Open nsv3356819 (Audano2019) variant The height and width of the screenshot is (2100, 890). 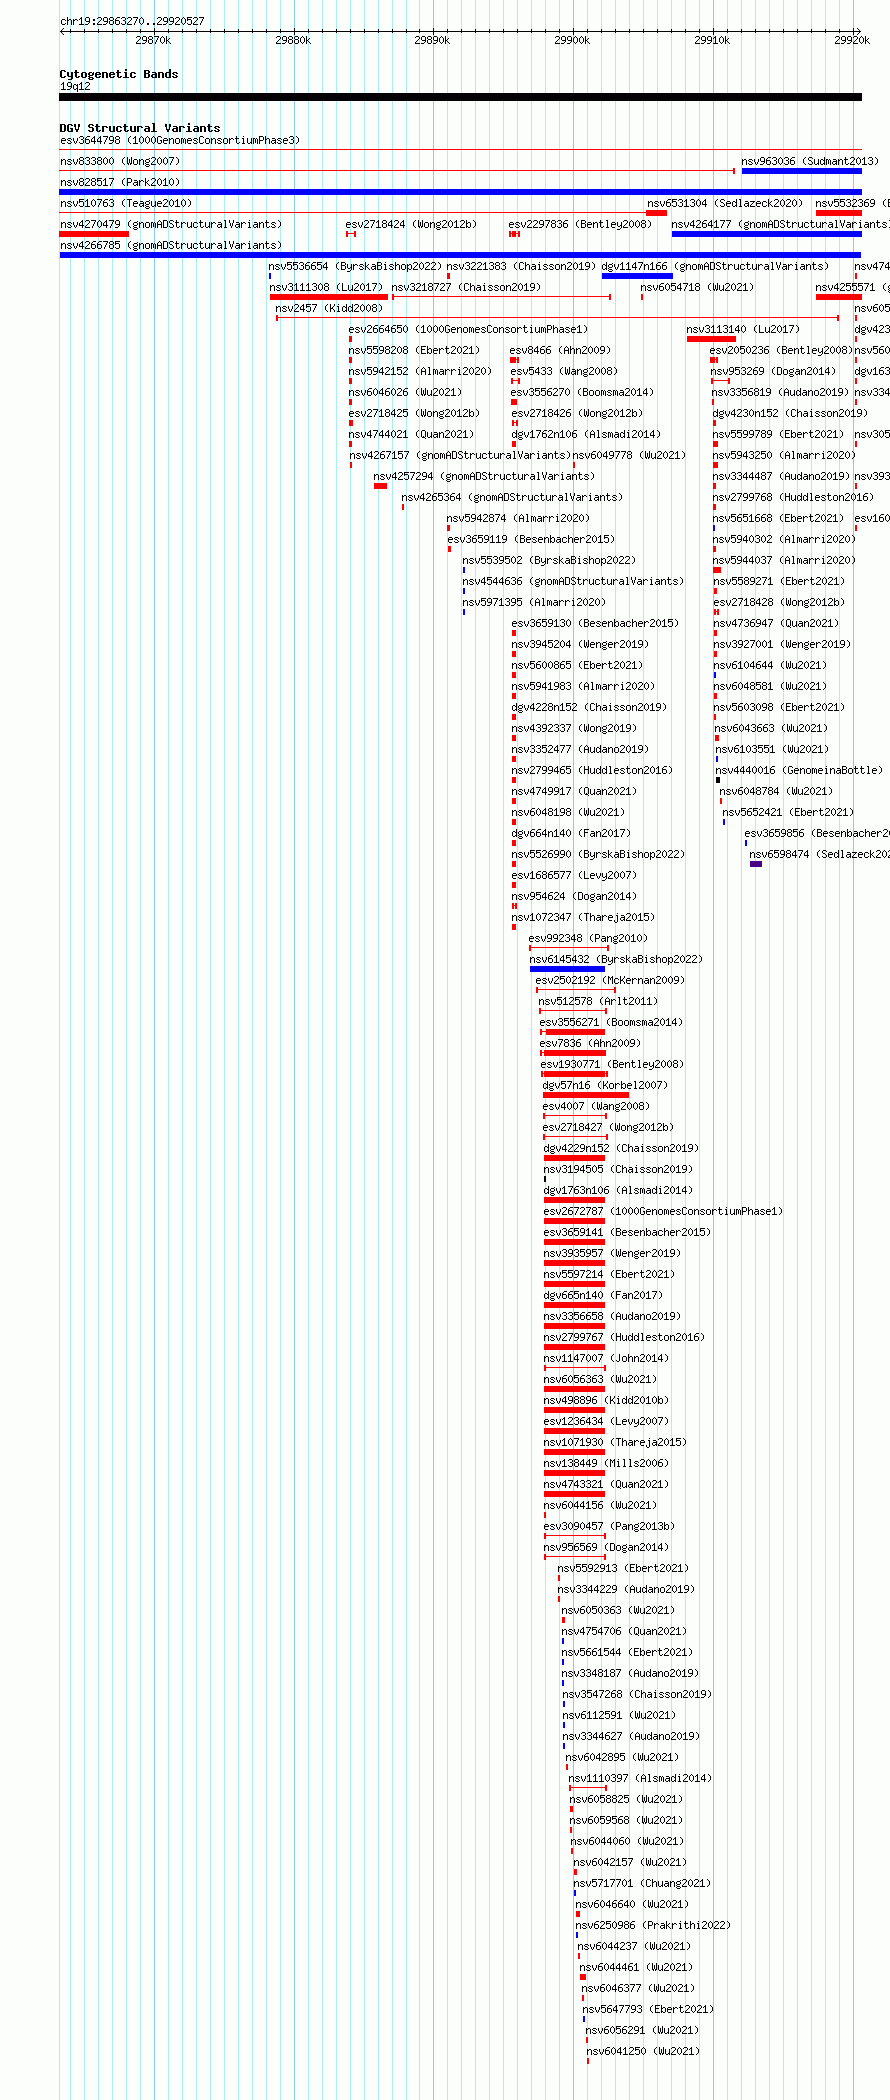780,392
